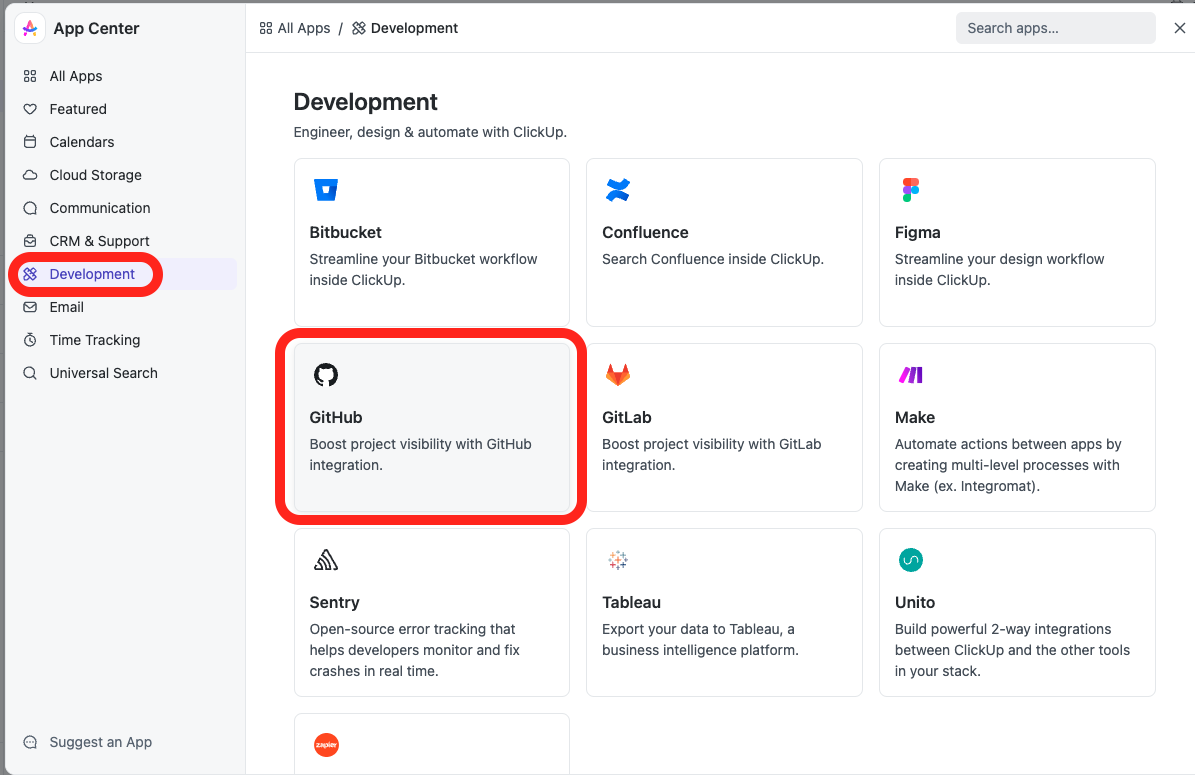Click the GitLab fox icon
Image resolution: width=1195 pixels, height=775 pixels.
(x=618, y=375)
